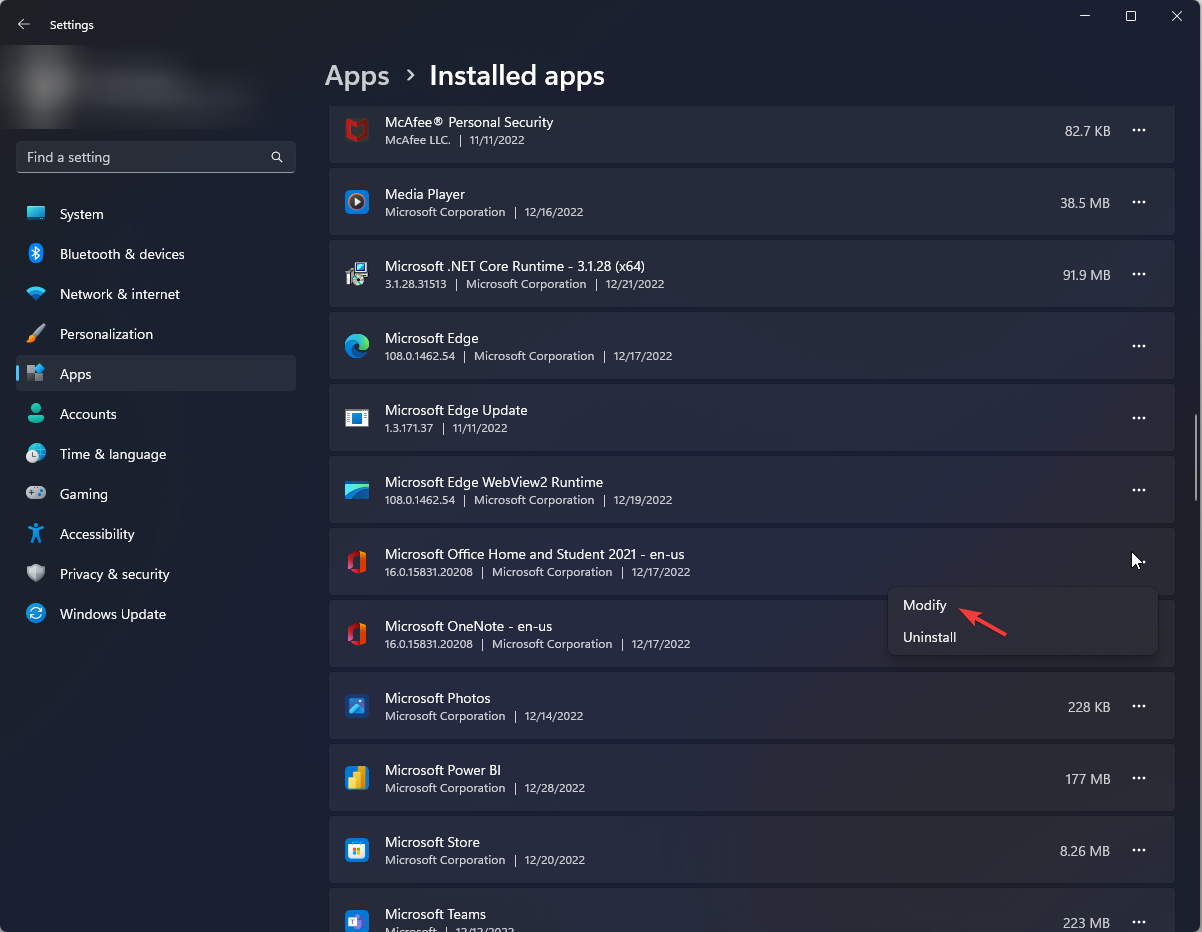Click the Gaming controller icon

36,494
